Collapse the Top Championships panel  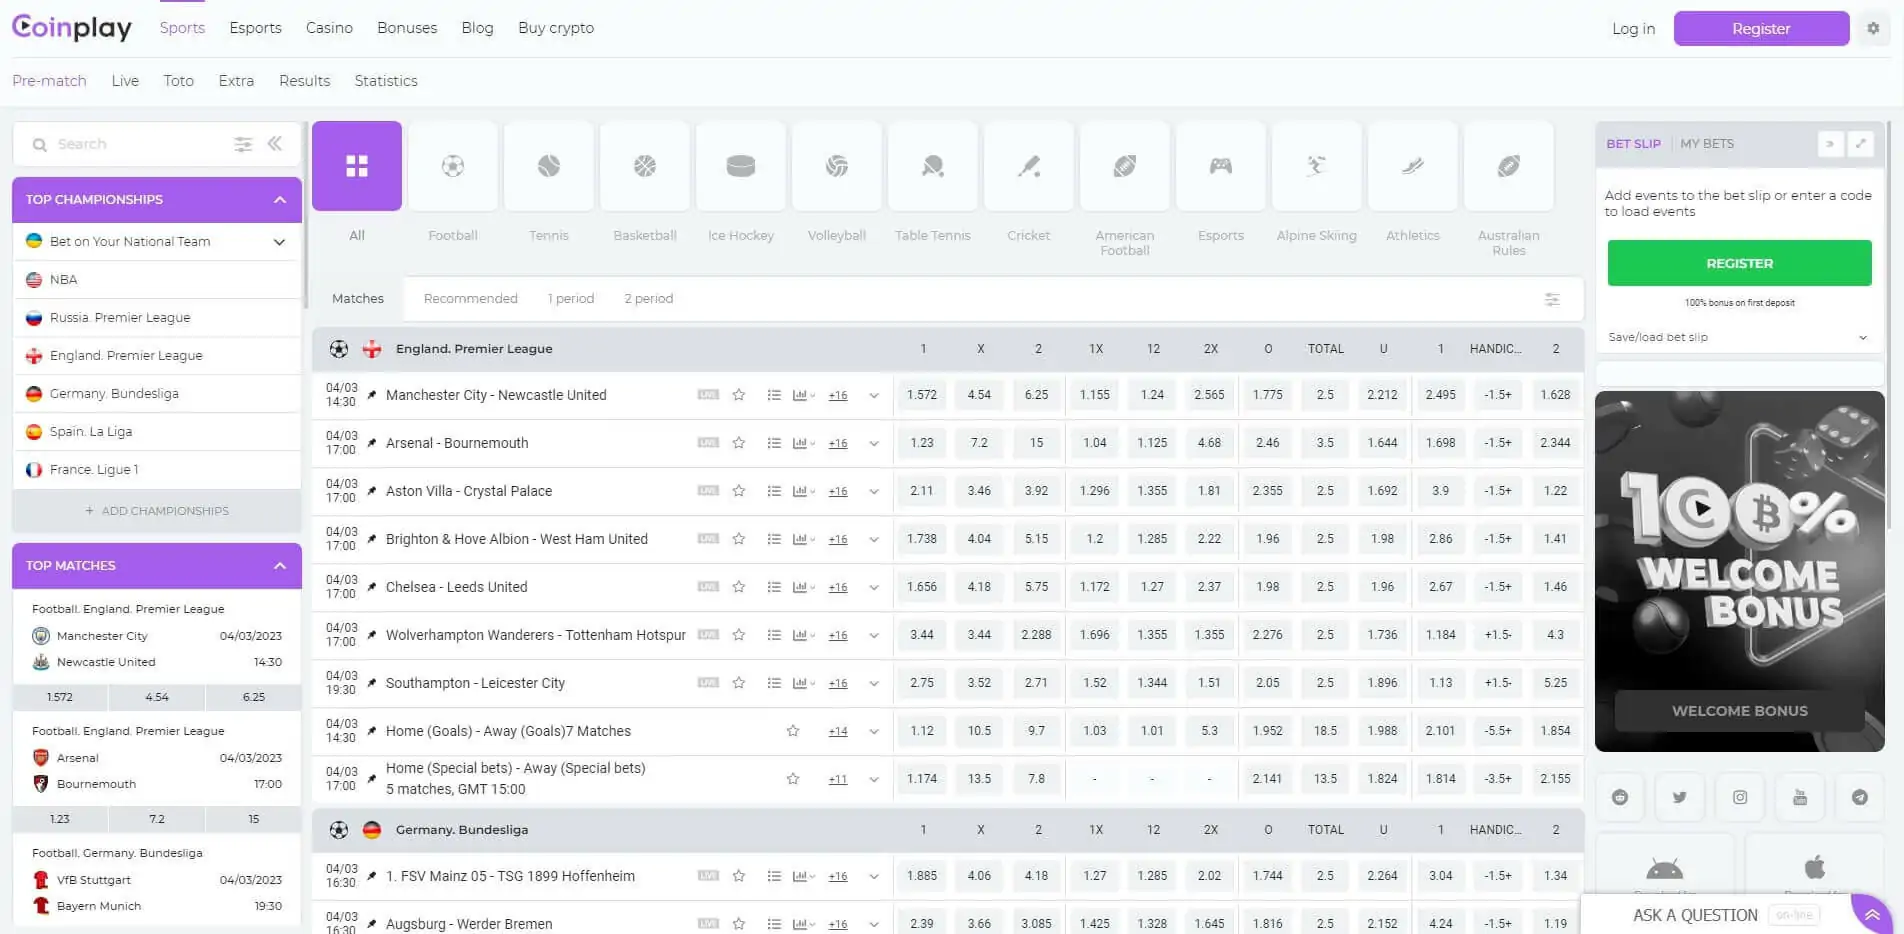(x=280, y=200)
